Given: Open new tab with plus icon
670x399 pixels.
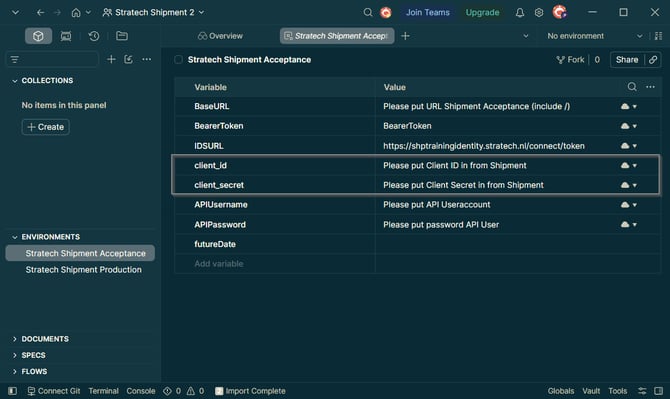Looking at the screenshot, I should (406, 36).
